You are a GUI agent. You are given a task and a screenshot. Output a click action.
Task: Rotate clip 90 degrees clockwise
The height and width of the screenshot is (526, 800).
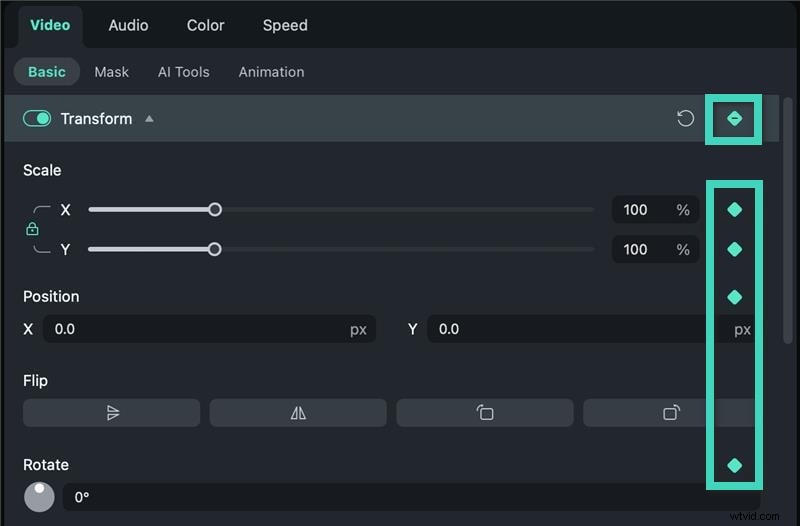[x=670, y=413]
